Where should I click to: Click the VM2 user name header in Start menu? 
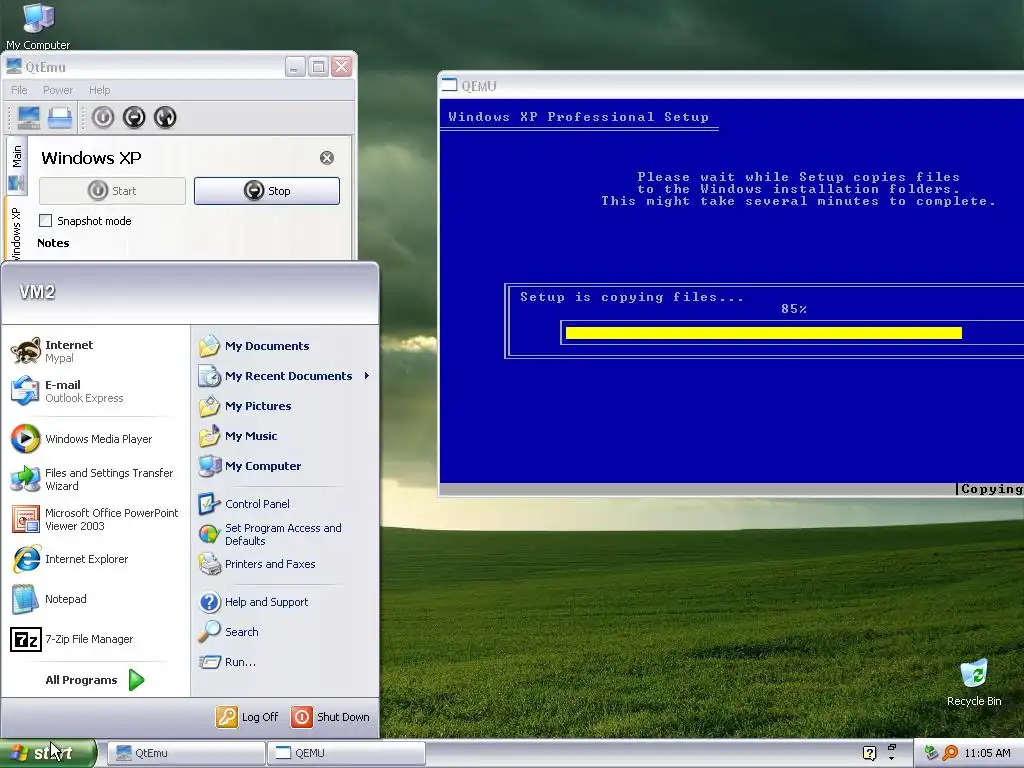[x=37, y=292]
